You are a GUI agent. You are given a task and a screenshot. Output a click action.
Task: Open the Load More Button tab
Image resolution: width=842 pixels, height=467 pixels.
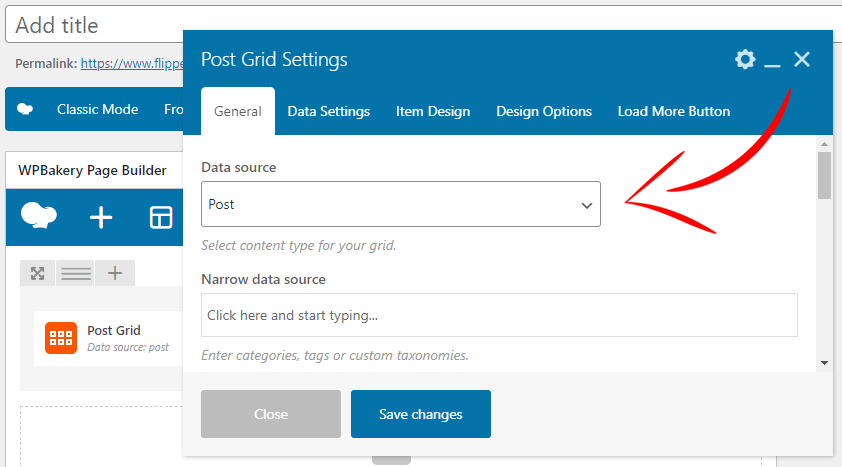pyautogui.click(x=674, y=111)
